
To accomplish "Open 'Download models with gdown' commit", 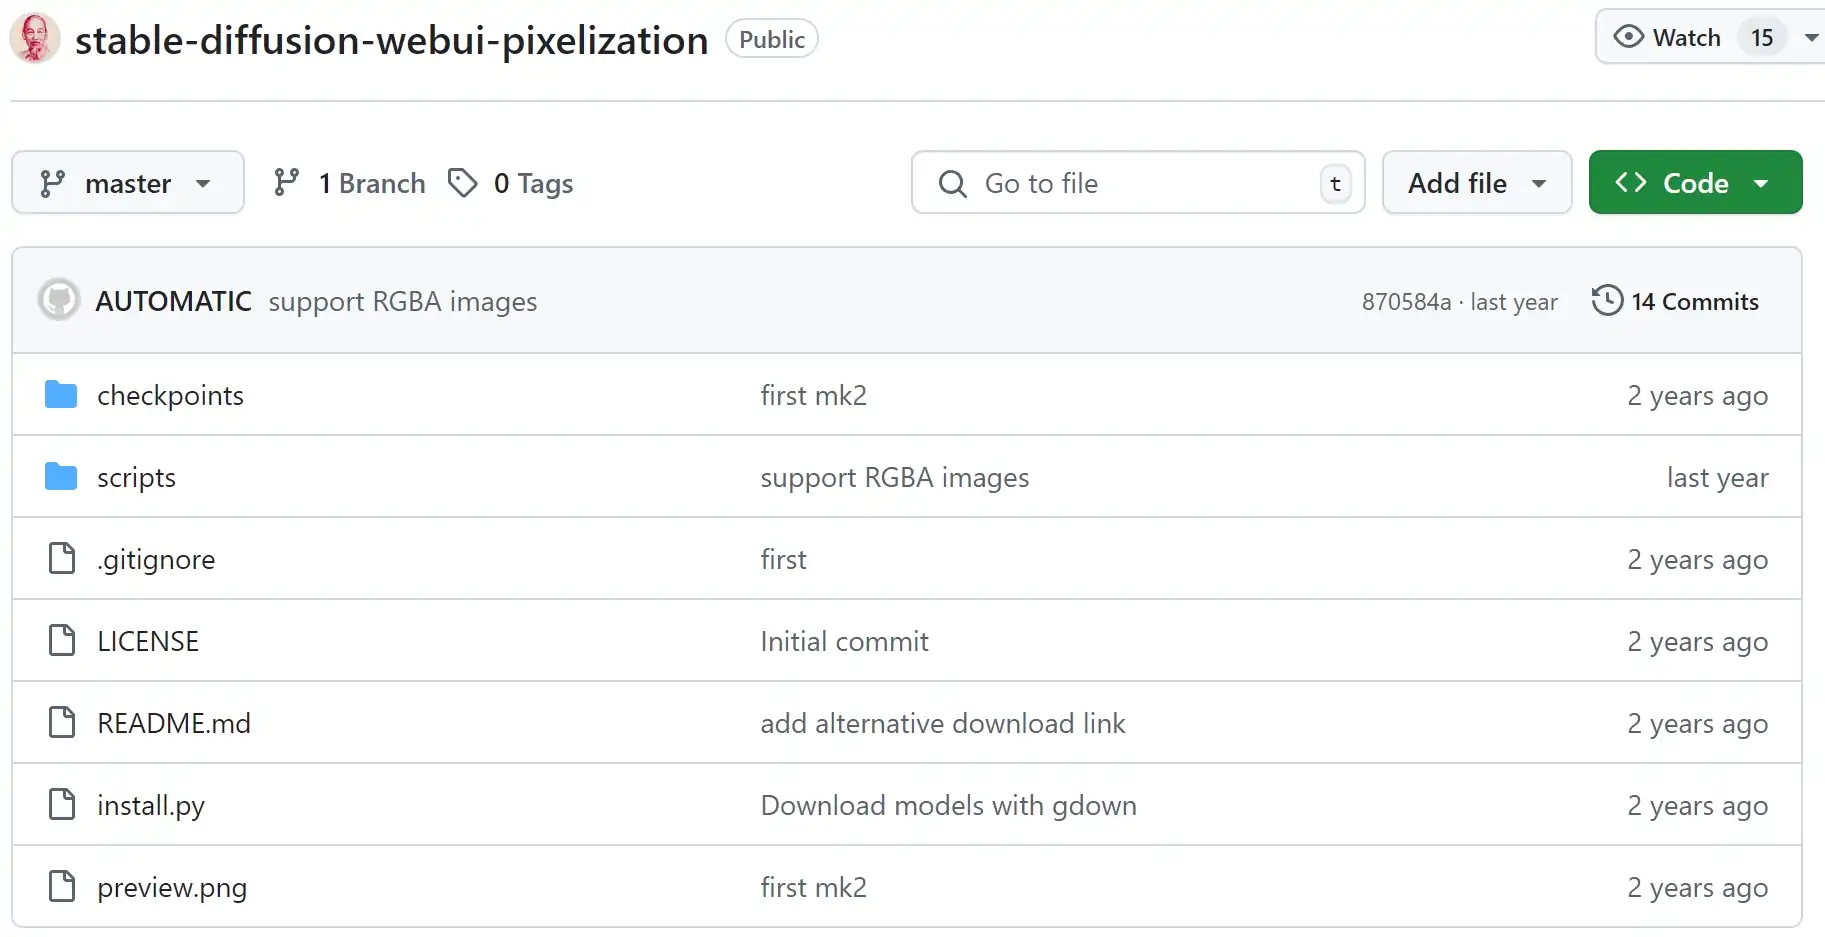I will click(948, 806).
